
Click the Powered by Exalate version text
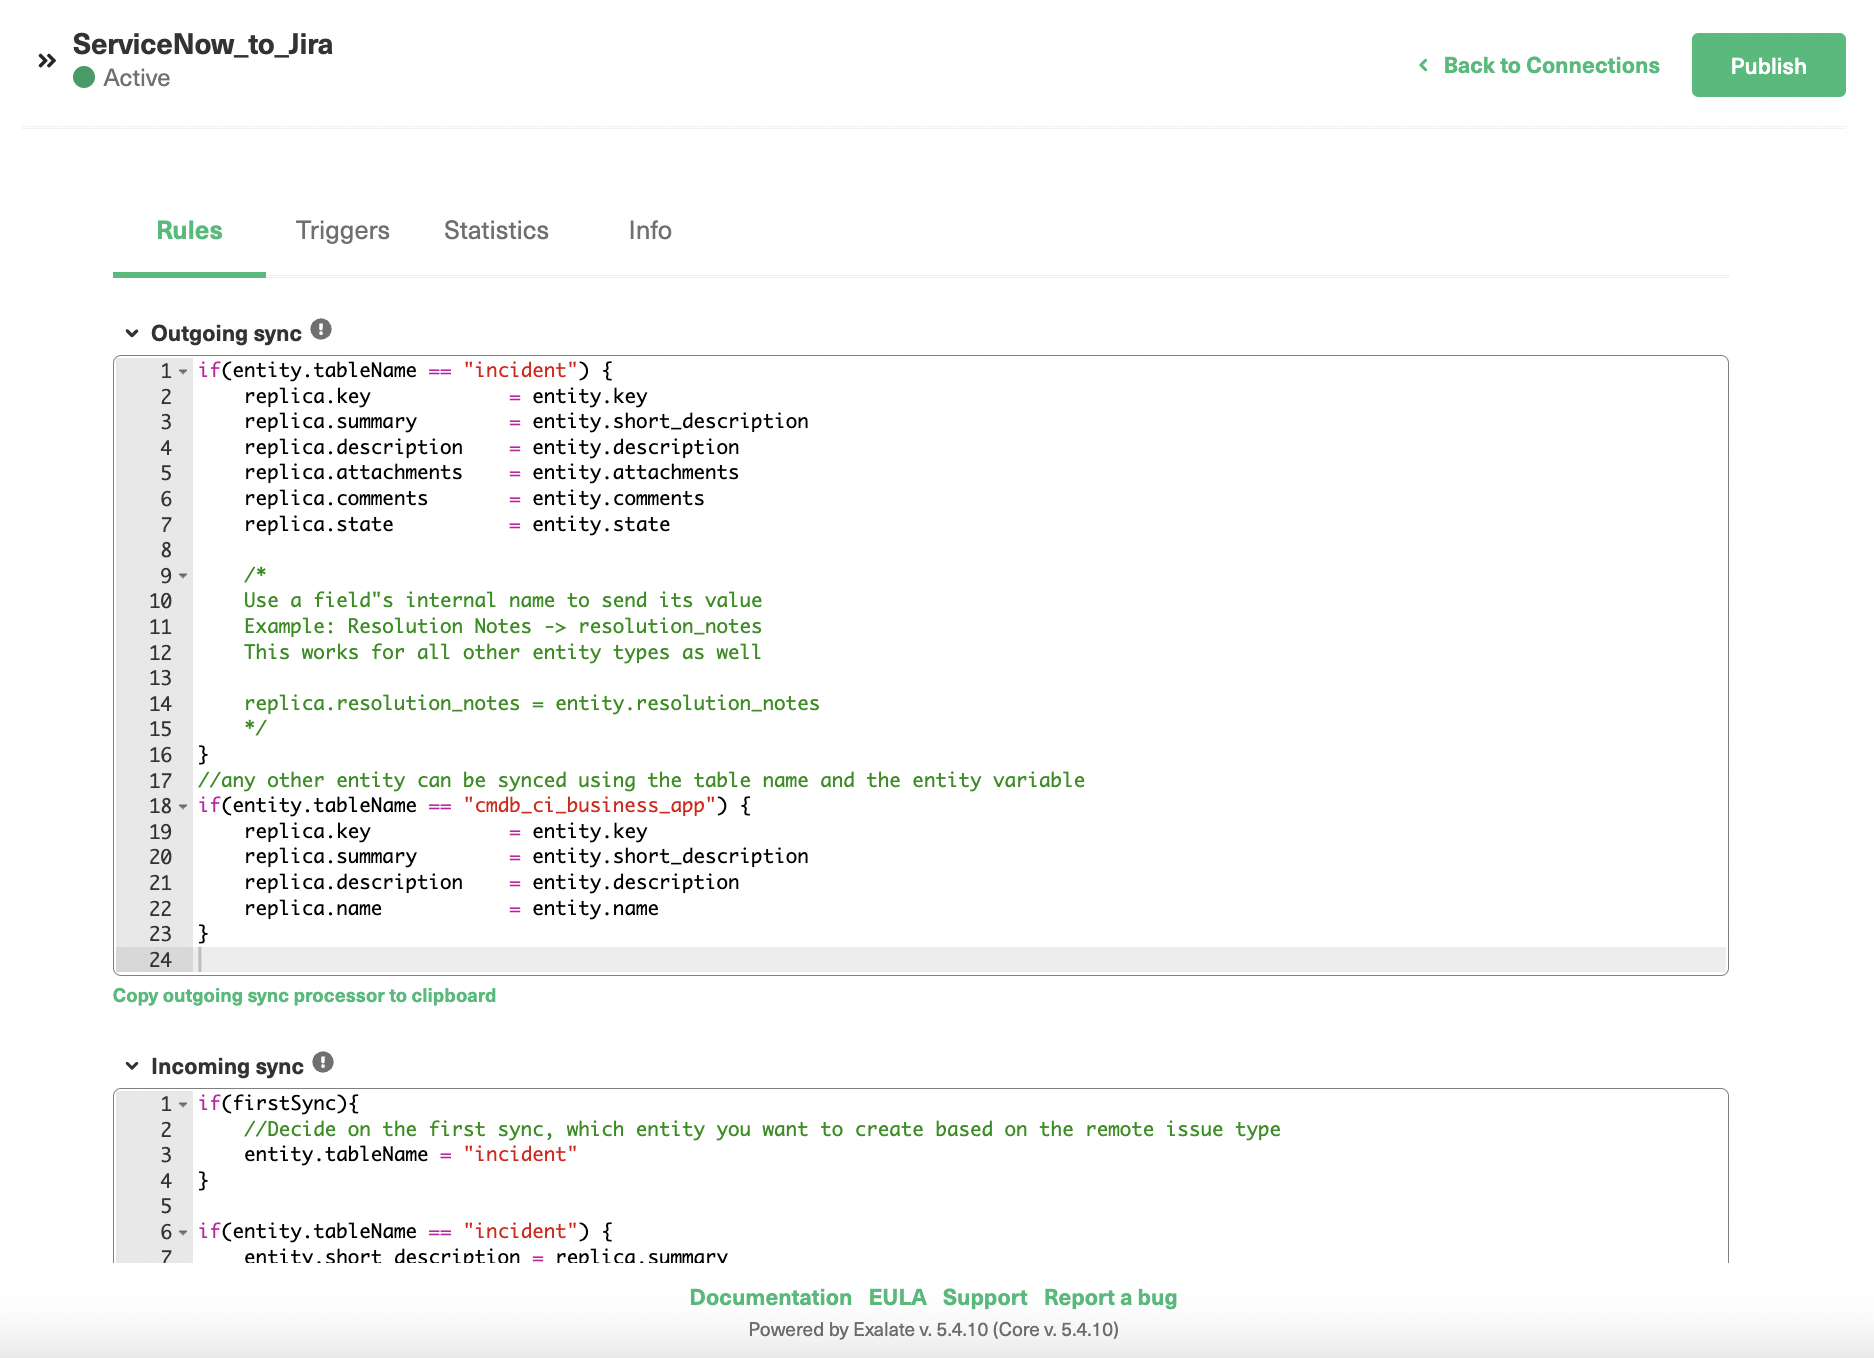[933, 1330]
